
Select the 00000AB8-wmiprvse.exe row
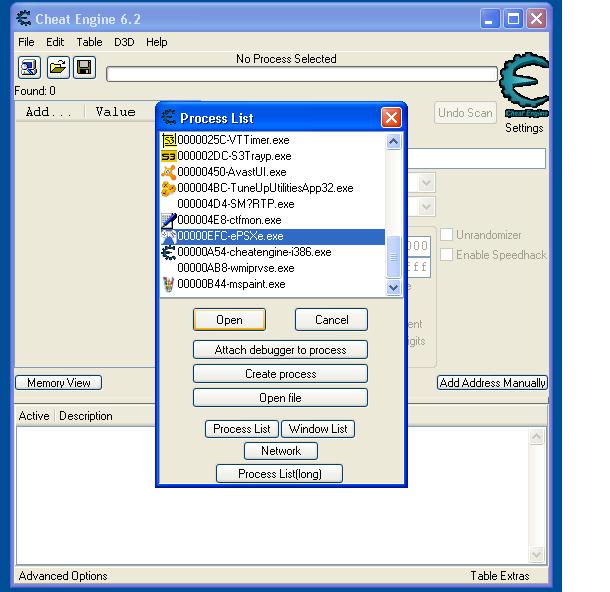pos(273,268)
